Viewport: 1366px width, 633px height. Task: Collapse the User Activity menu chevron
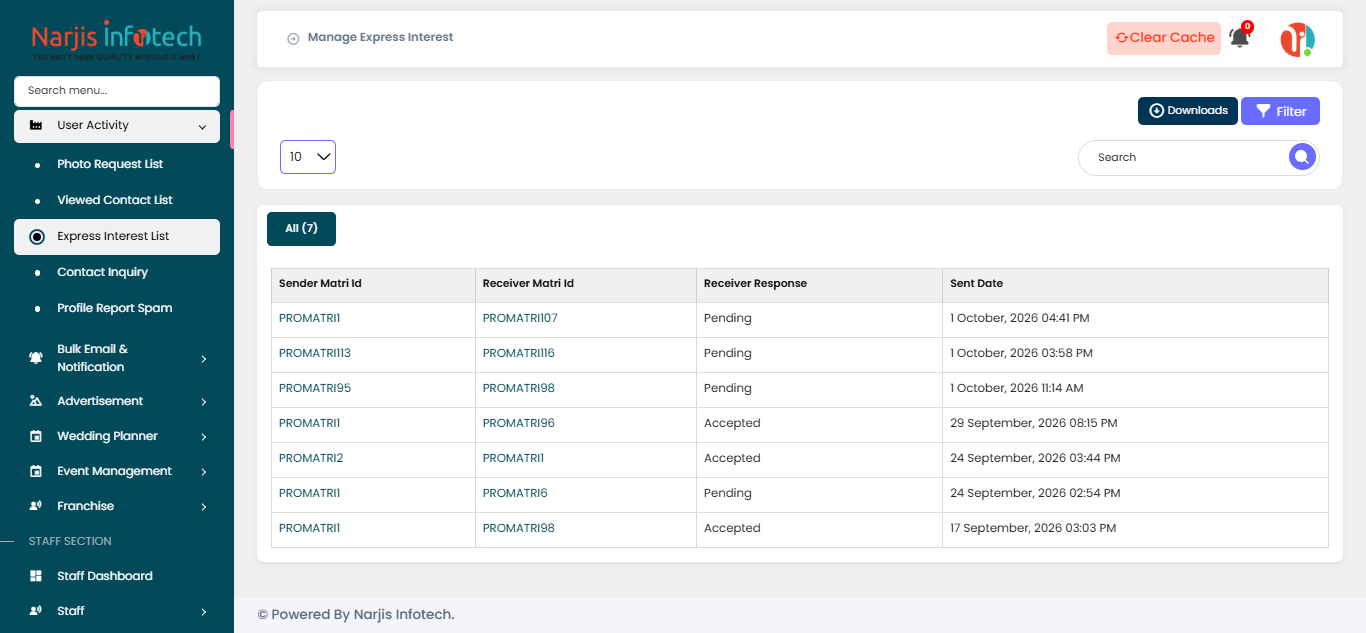(x=202, y=127)
